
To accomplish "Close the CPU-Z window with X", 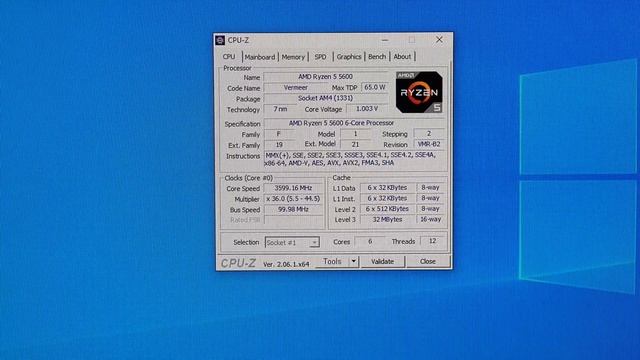I will [439, 40].
